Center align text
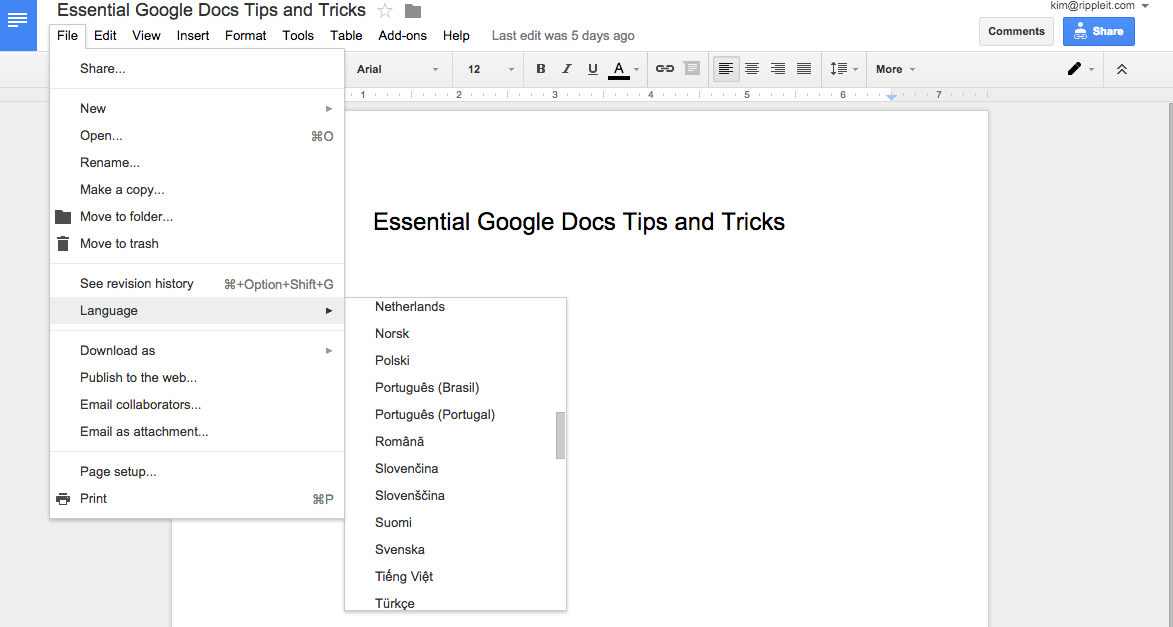The height and width of the screenshot is (627, 1173). pos(752,69)
